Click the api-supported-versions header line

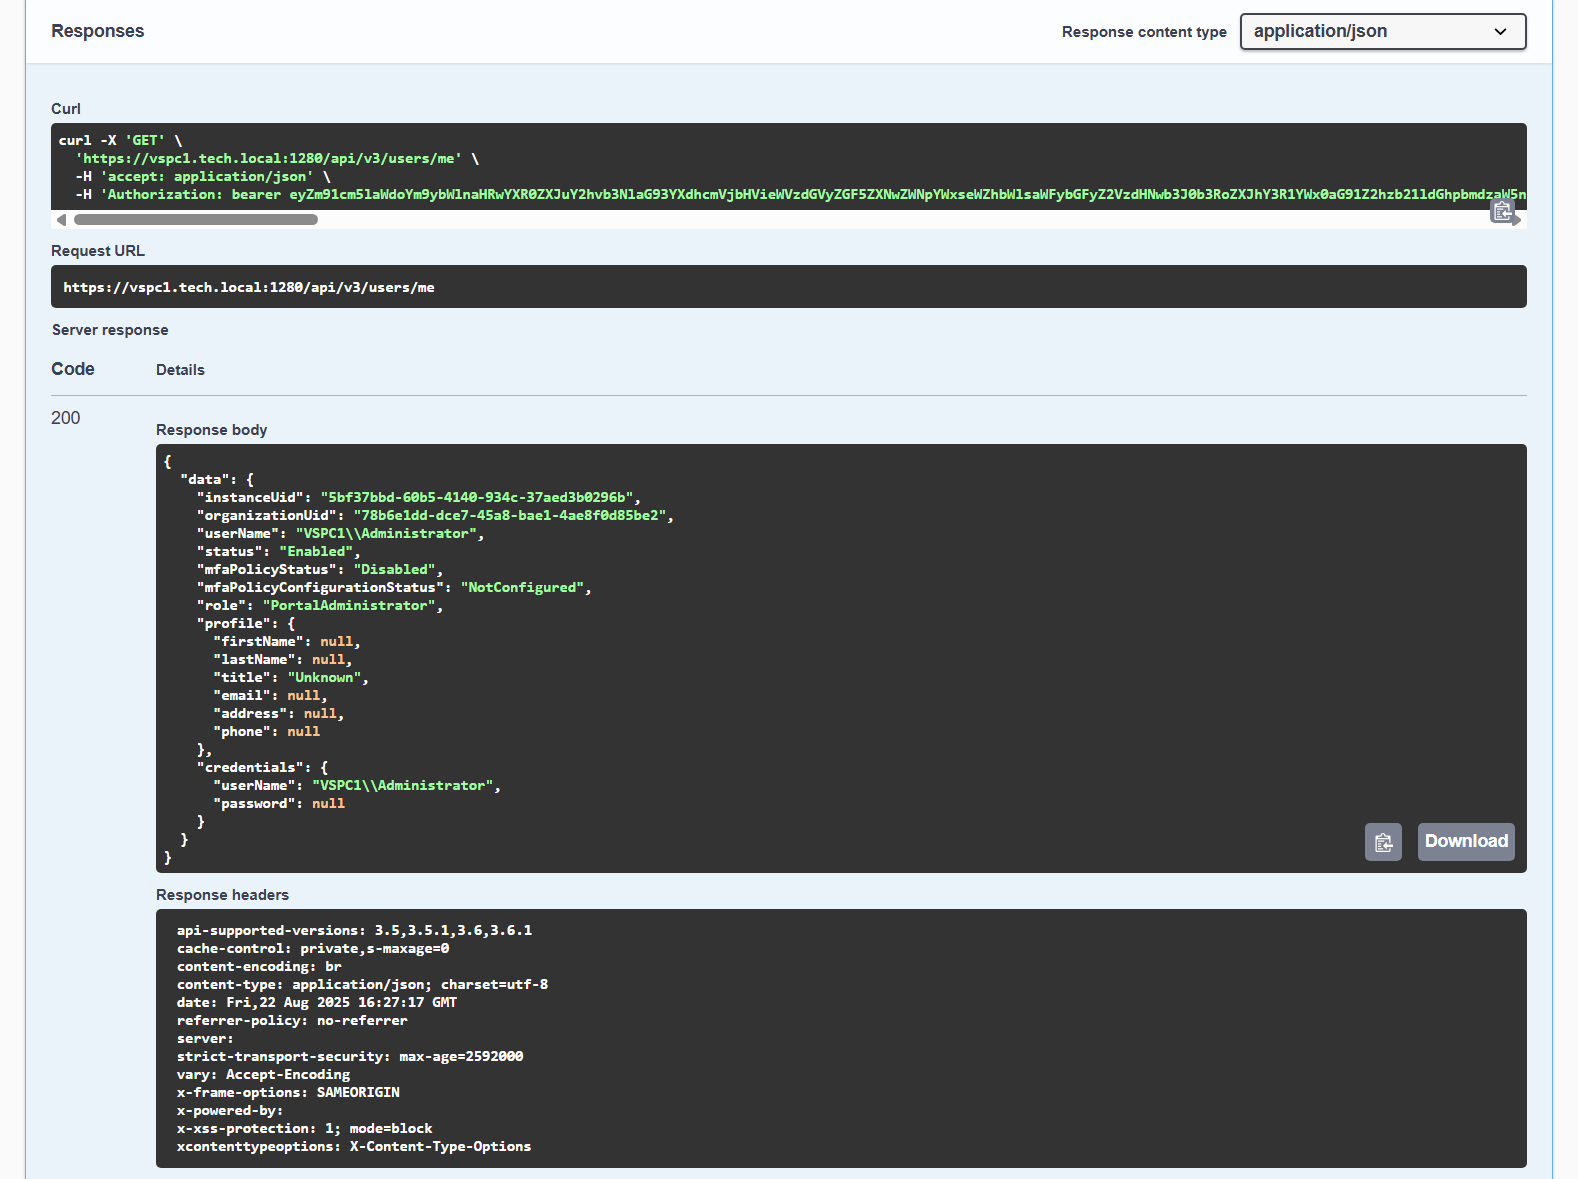(x=354, y=930)
